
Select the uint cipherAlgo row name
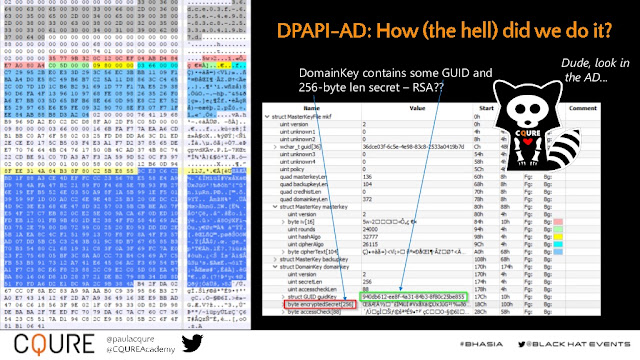coord(305,244)
